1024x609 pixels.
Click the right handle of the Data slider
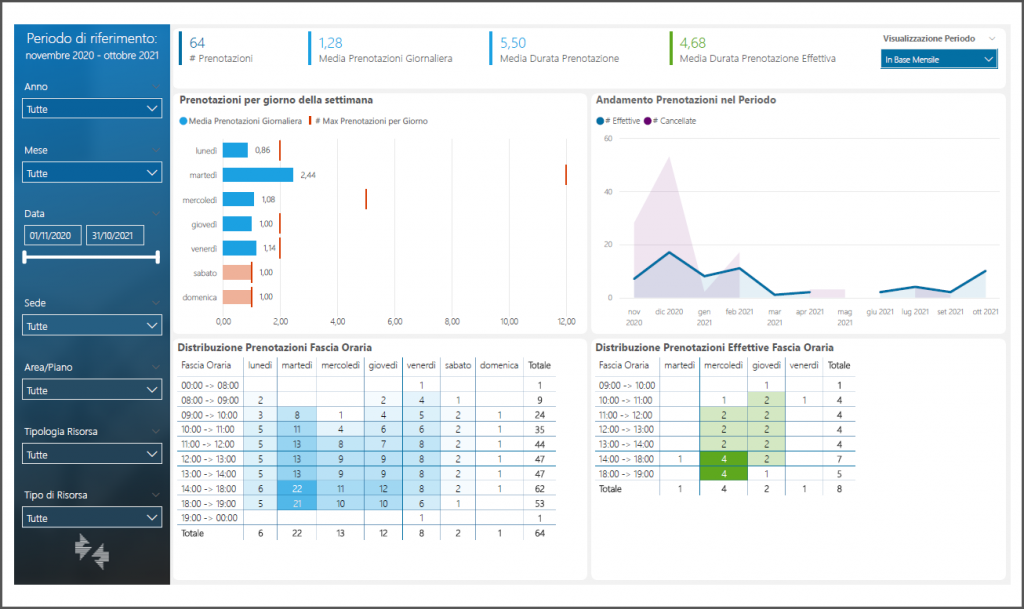coord(157,258)
